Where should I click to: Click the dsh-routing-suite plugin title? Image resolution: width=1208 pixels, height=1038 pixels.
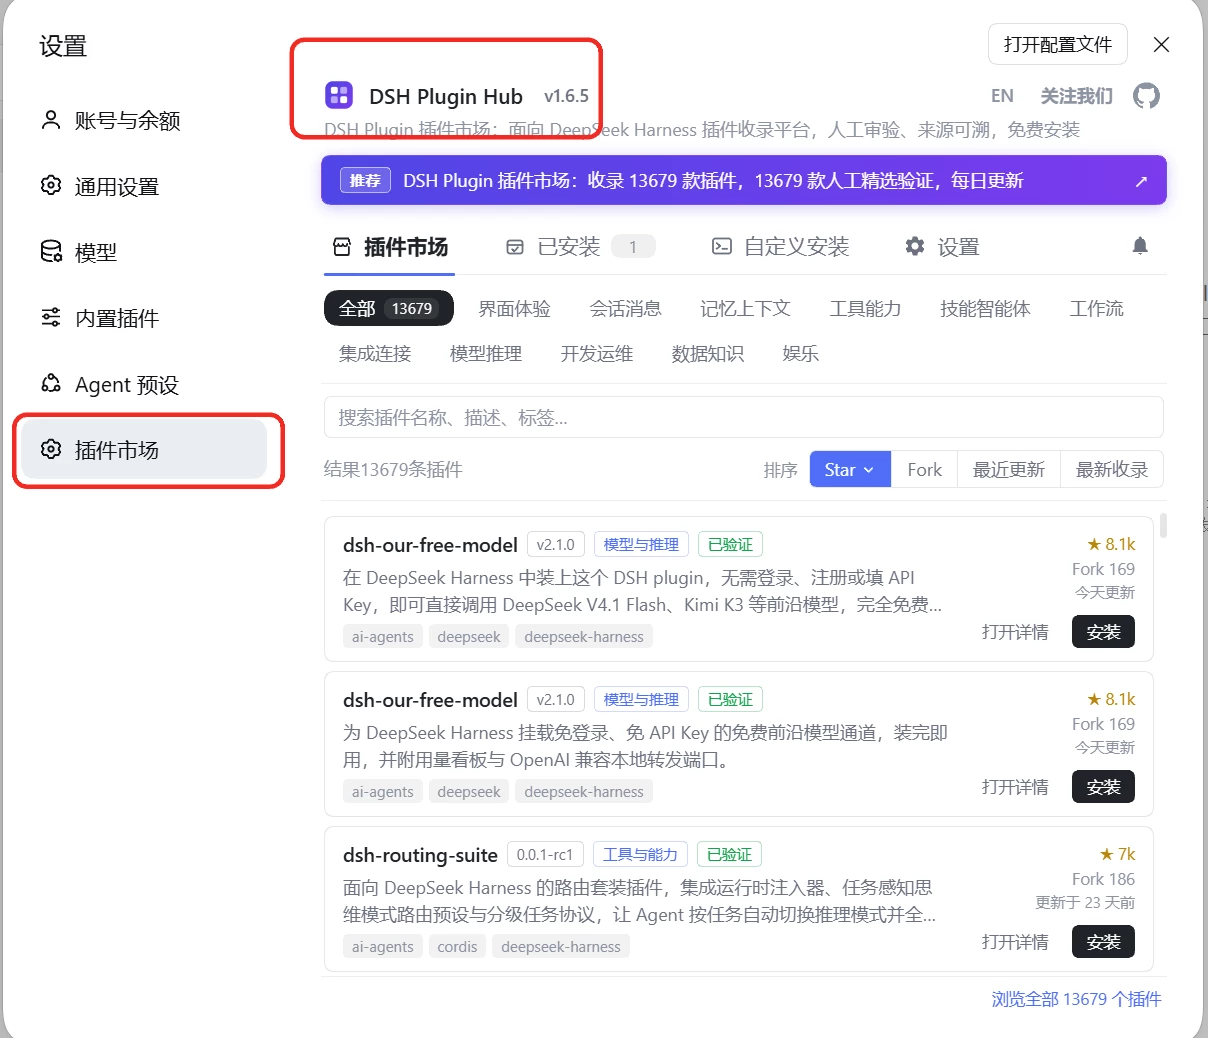(420, 855)
